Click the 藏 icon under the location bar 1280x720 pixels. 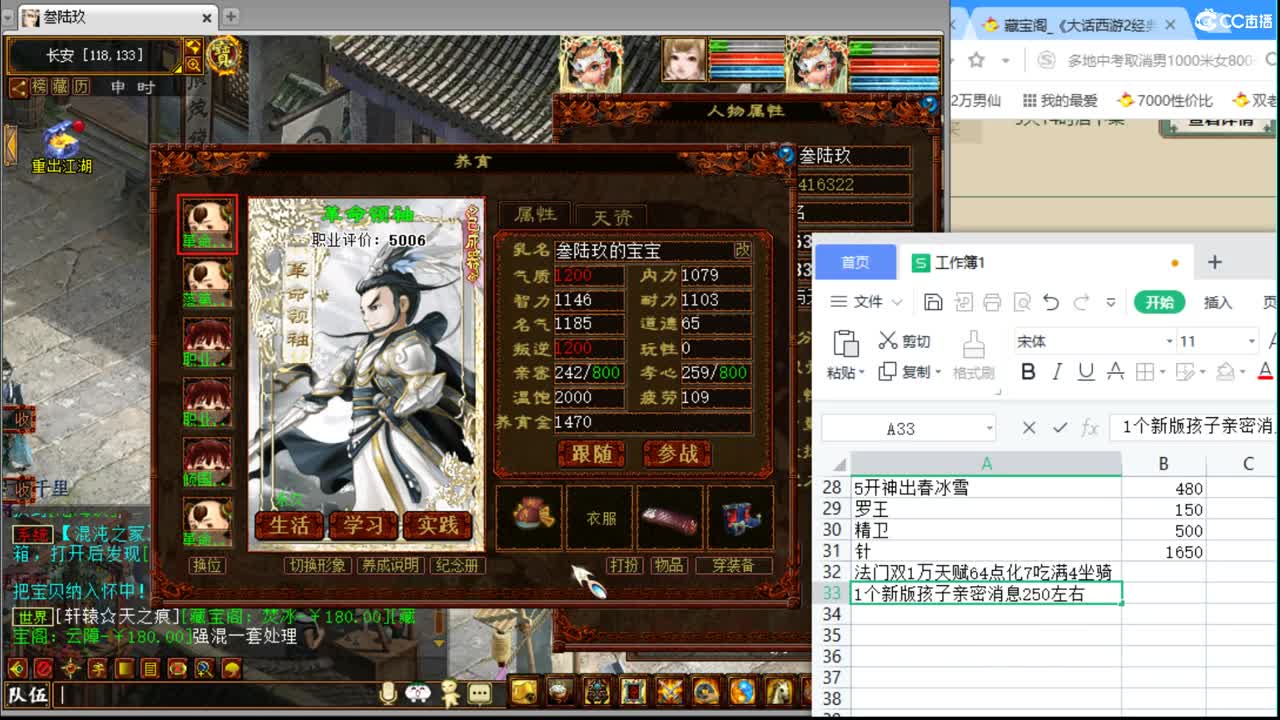click(61, 87)
